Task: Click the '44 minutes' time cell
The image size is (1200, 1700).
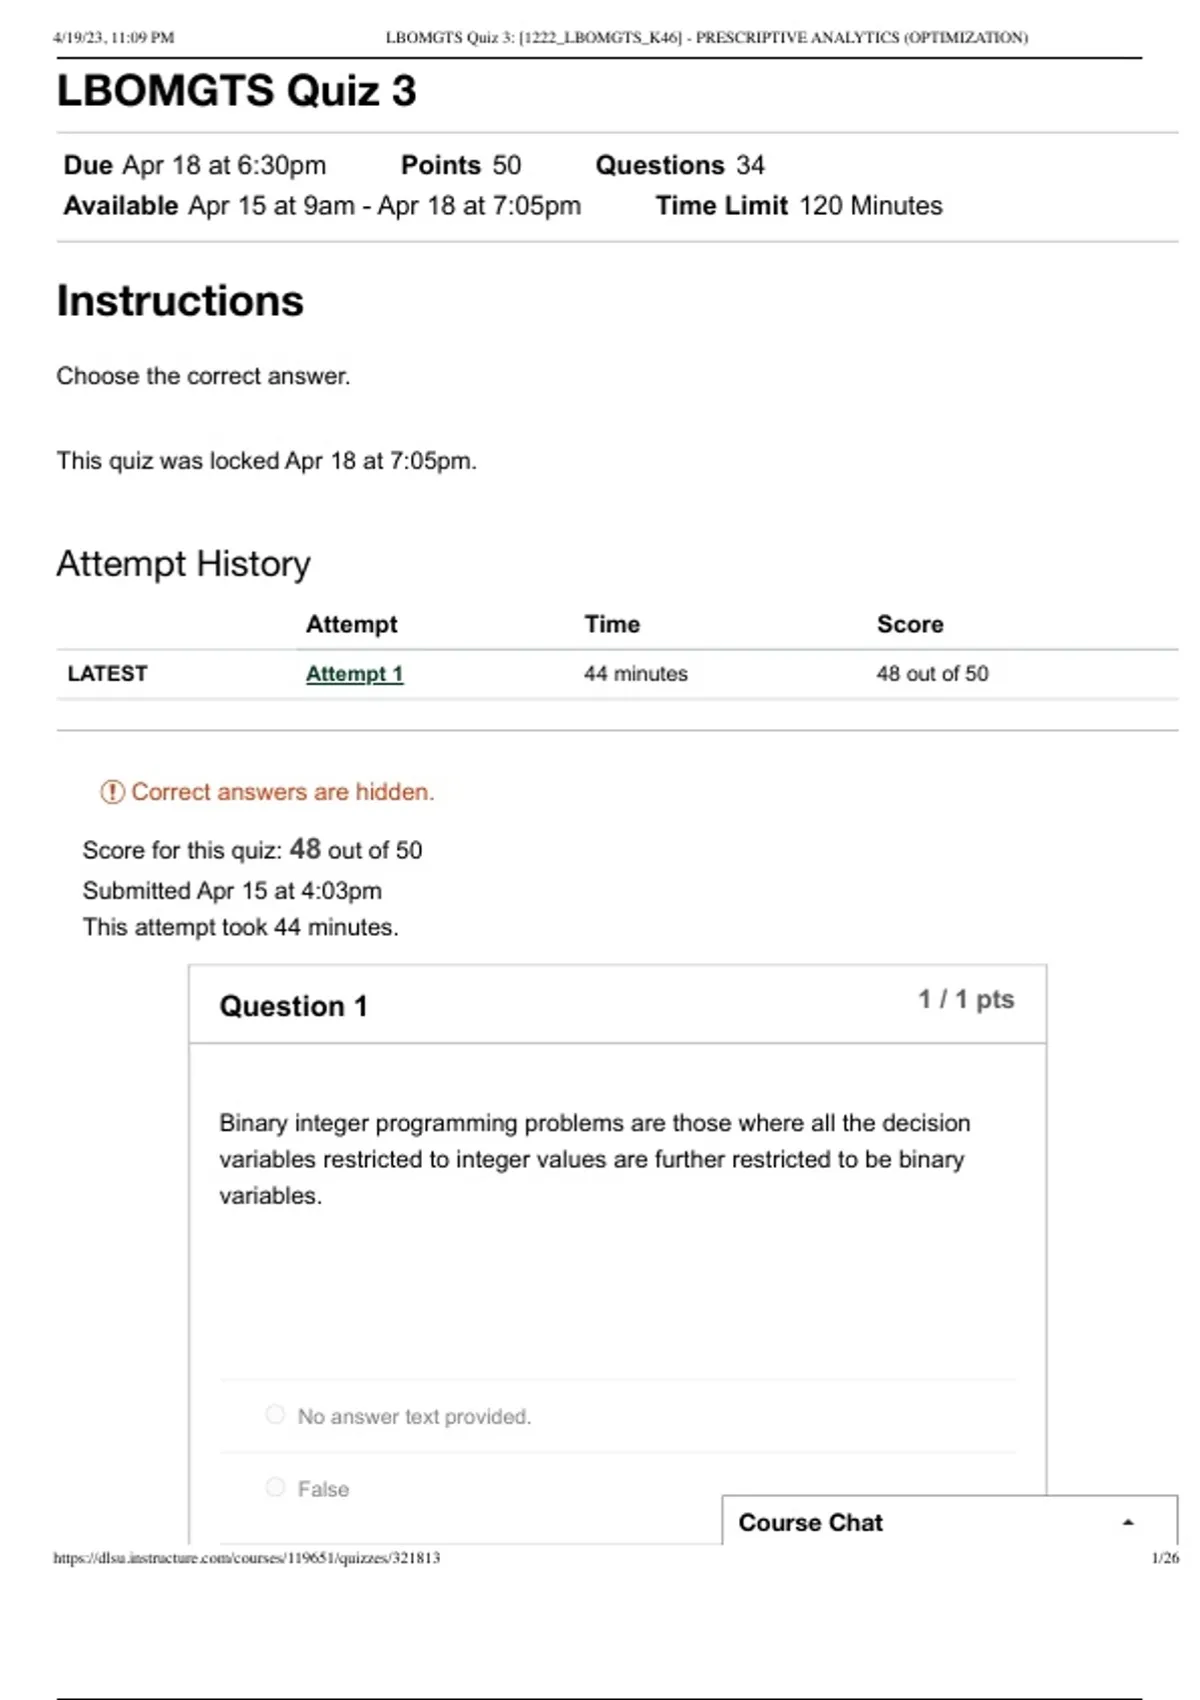Action: pyautogui.click(x=636, y=674)
